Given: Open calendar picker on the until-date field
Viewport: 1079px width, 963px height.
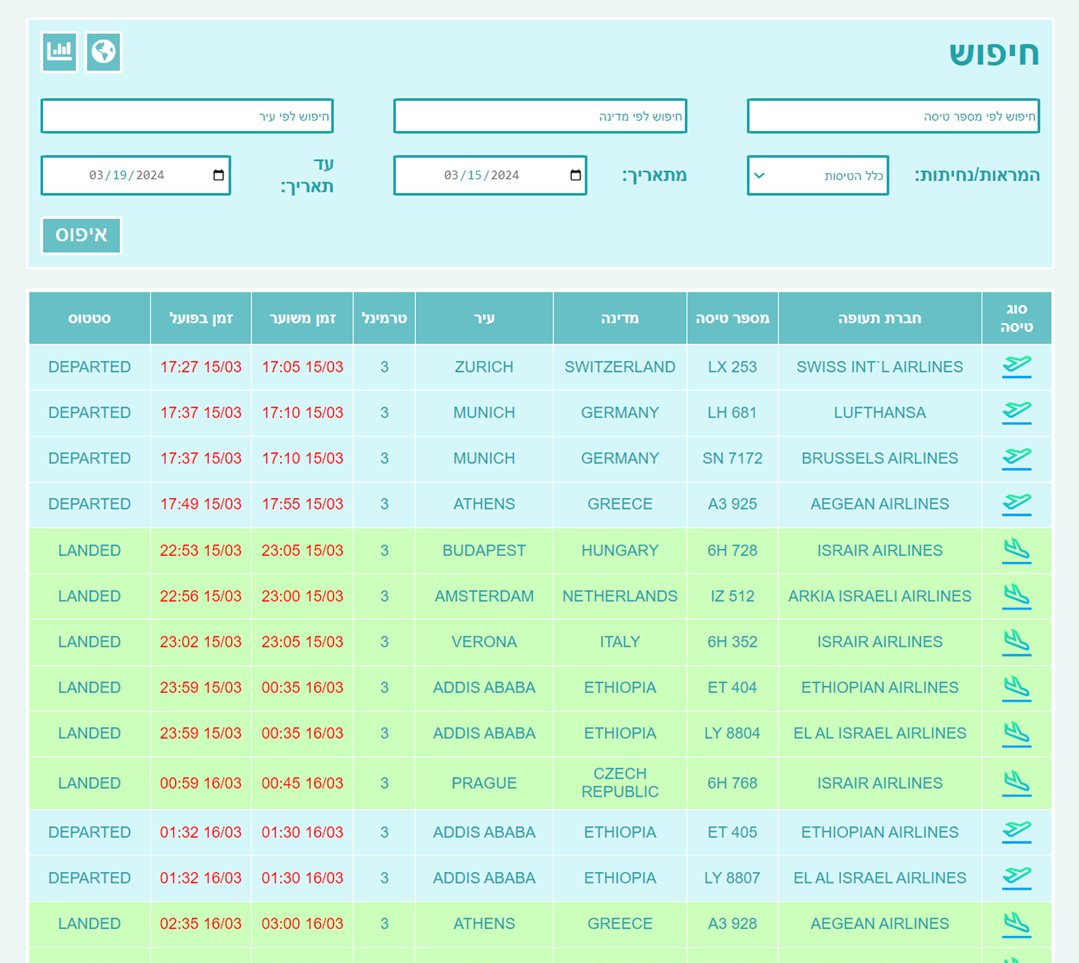Looking at the screenshot, I should pyautogui.click(x=219, y=176).
